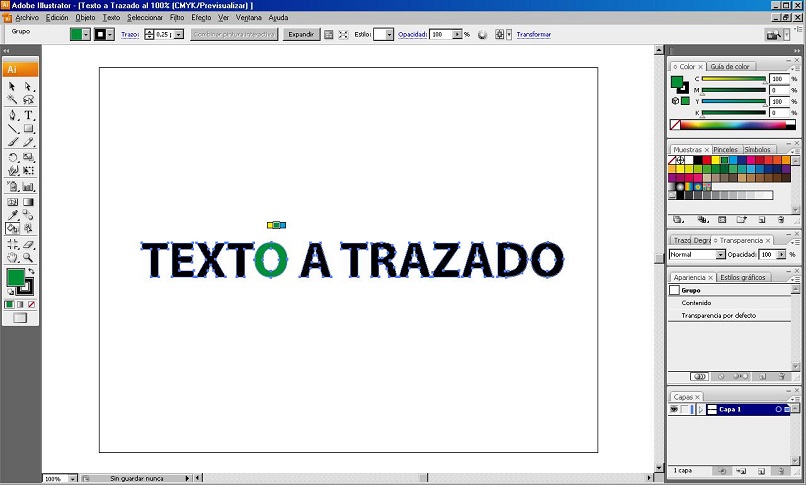Open the Transformar link

[534, 34]
